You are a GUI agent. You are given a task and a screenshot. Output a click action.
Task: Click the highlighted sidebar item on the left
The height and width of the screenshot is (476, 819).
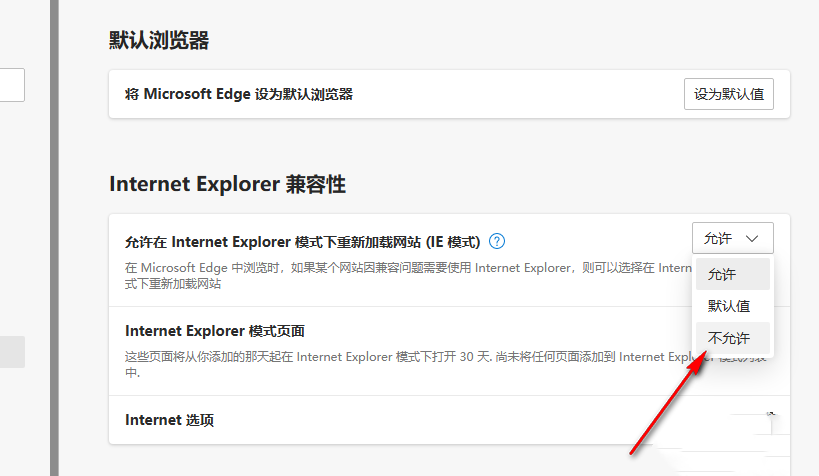coord(12,352)
